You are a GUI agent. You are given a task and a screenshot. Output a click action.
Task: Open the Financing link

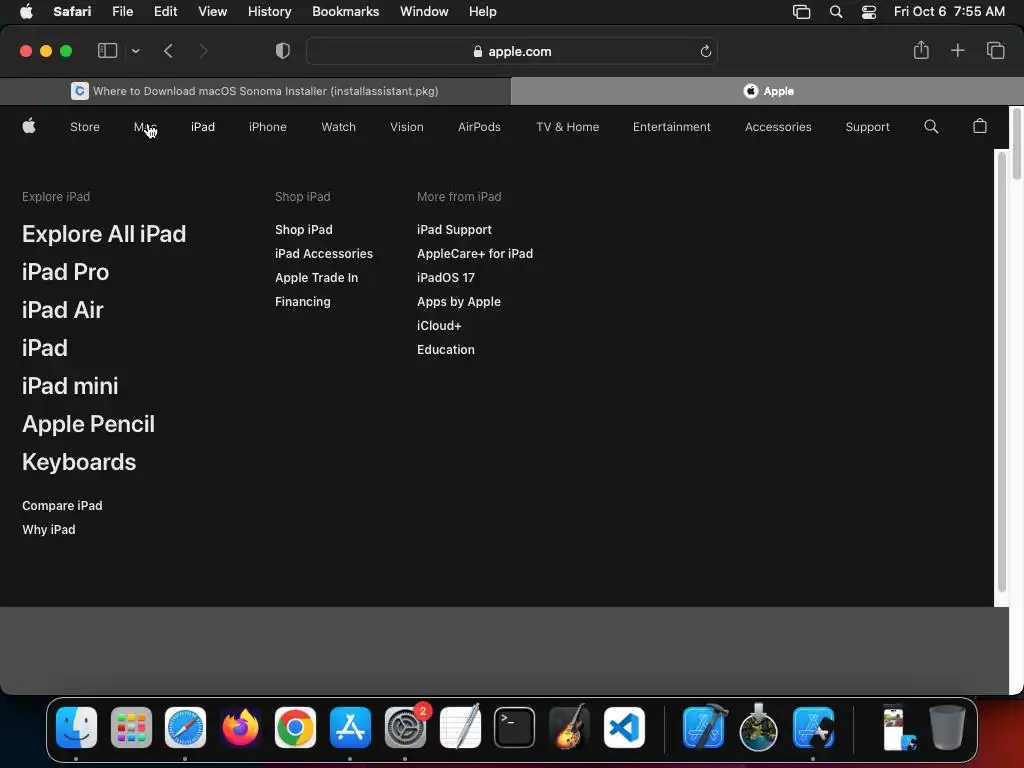coord(302,302)
